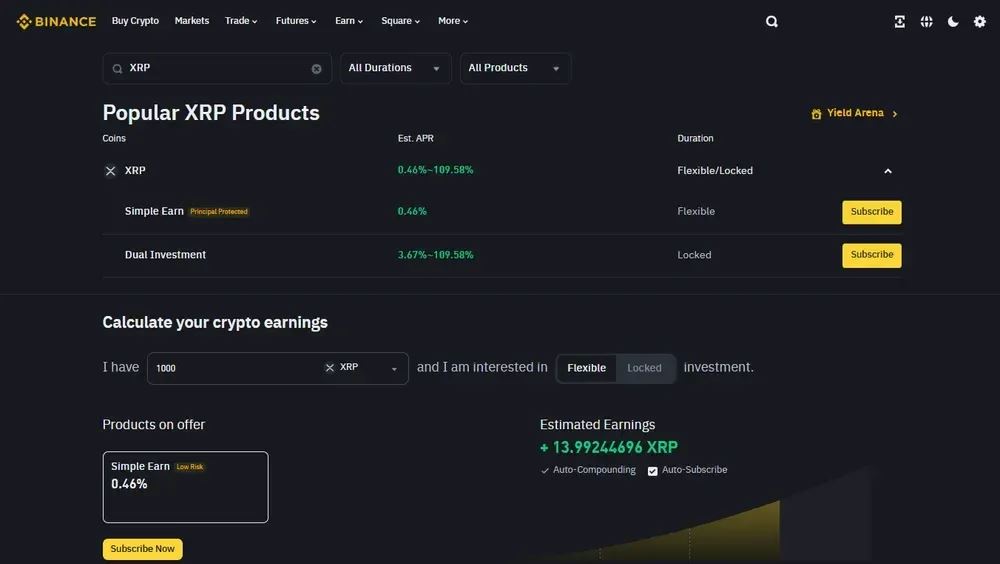Screen dimensions: 1000x564
Task: Click the app download icon in header
Action: pos(900,21)
